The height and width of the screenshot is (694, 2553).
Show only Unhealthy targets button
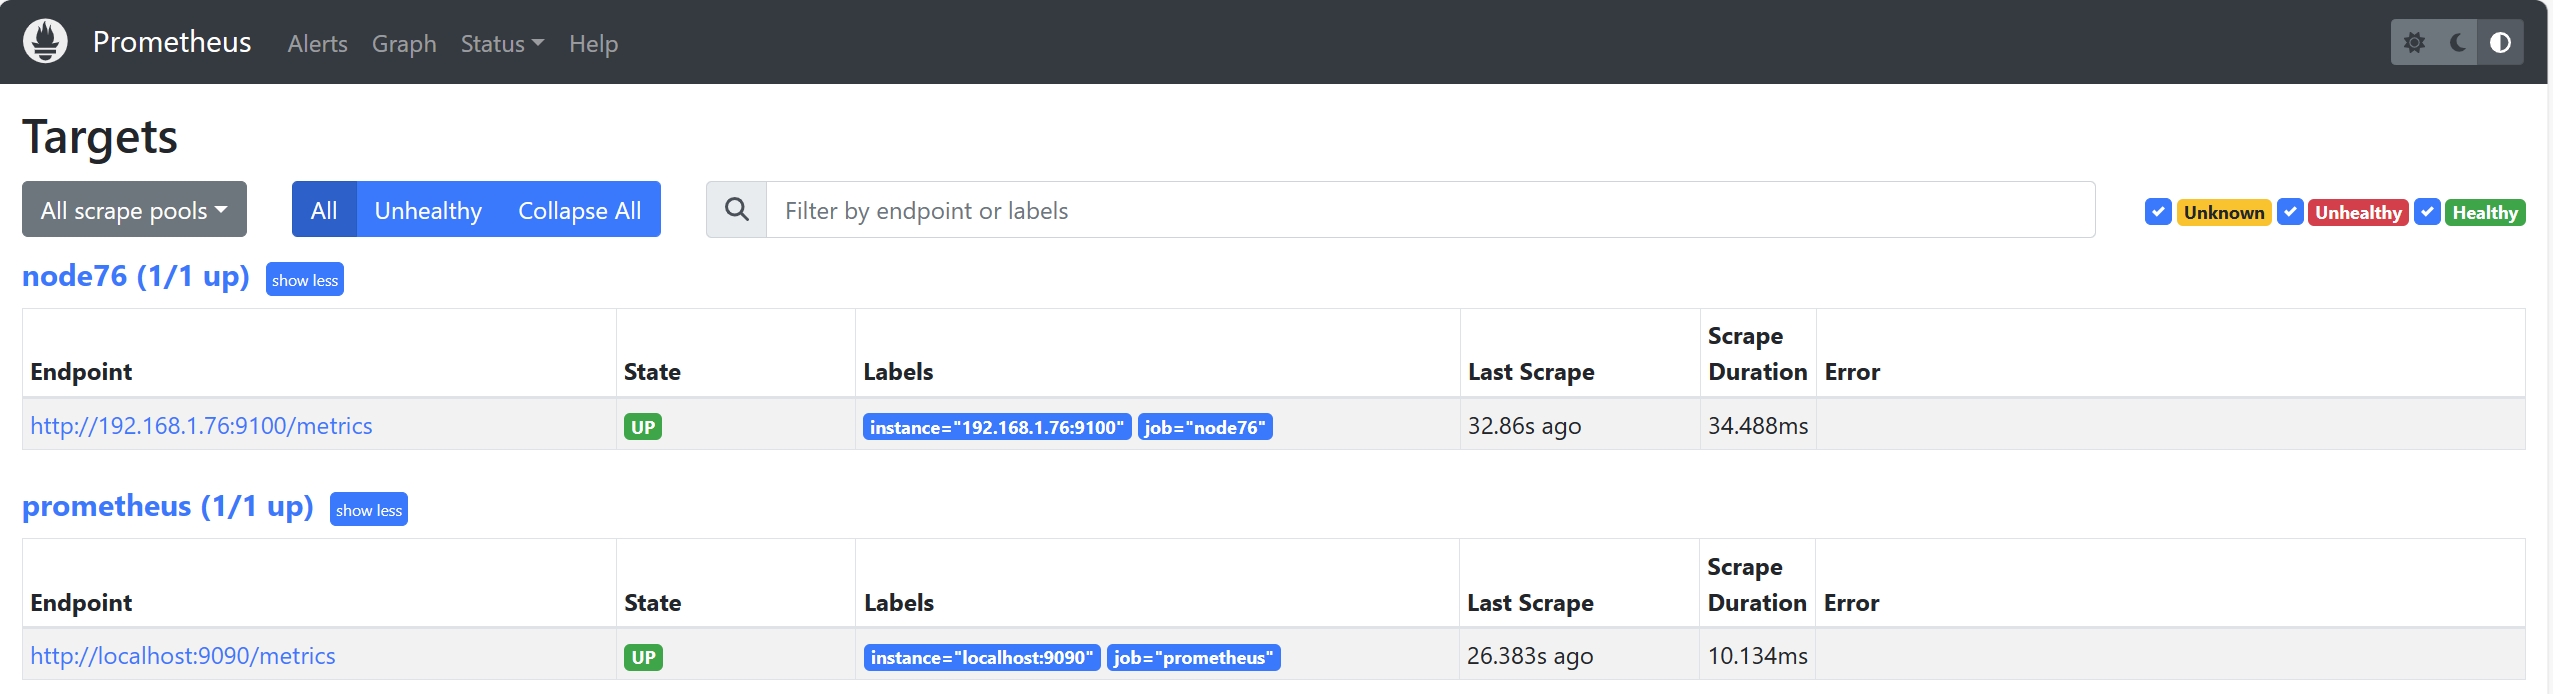(428, 210)
